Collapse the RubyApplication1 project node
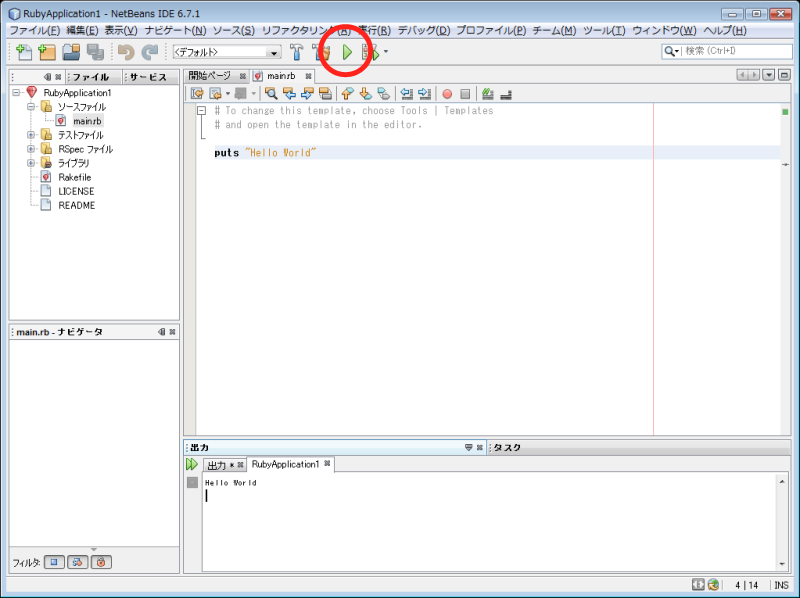This screenshot has height=598, width=800. point(16,92)
